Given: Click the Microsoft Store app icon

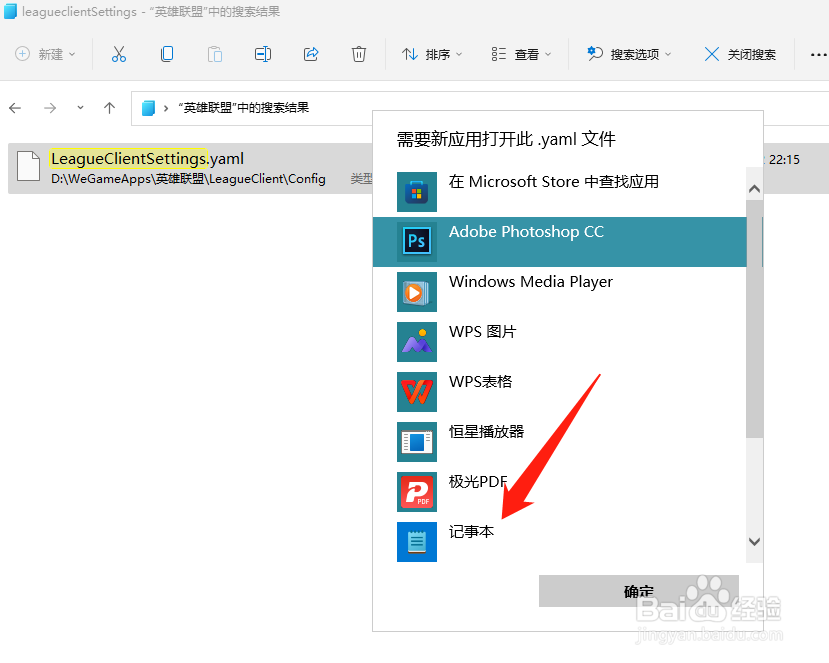Looking at the screenshot, I should click(x=417, y=191).
